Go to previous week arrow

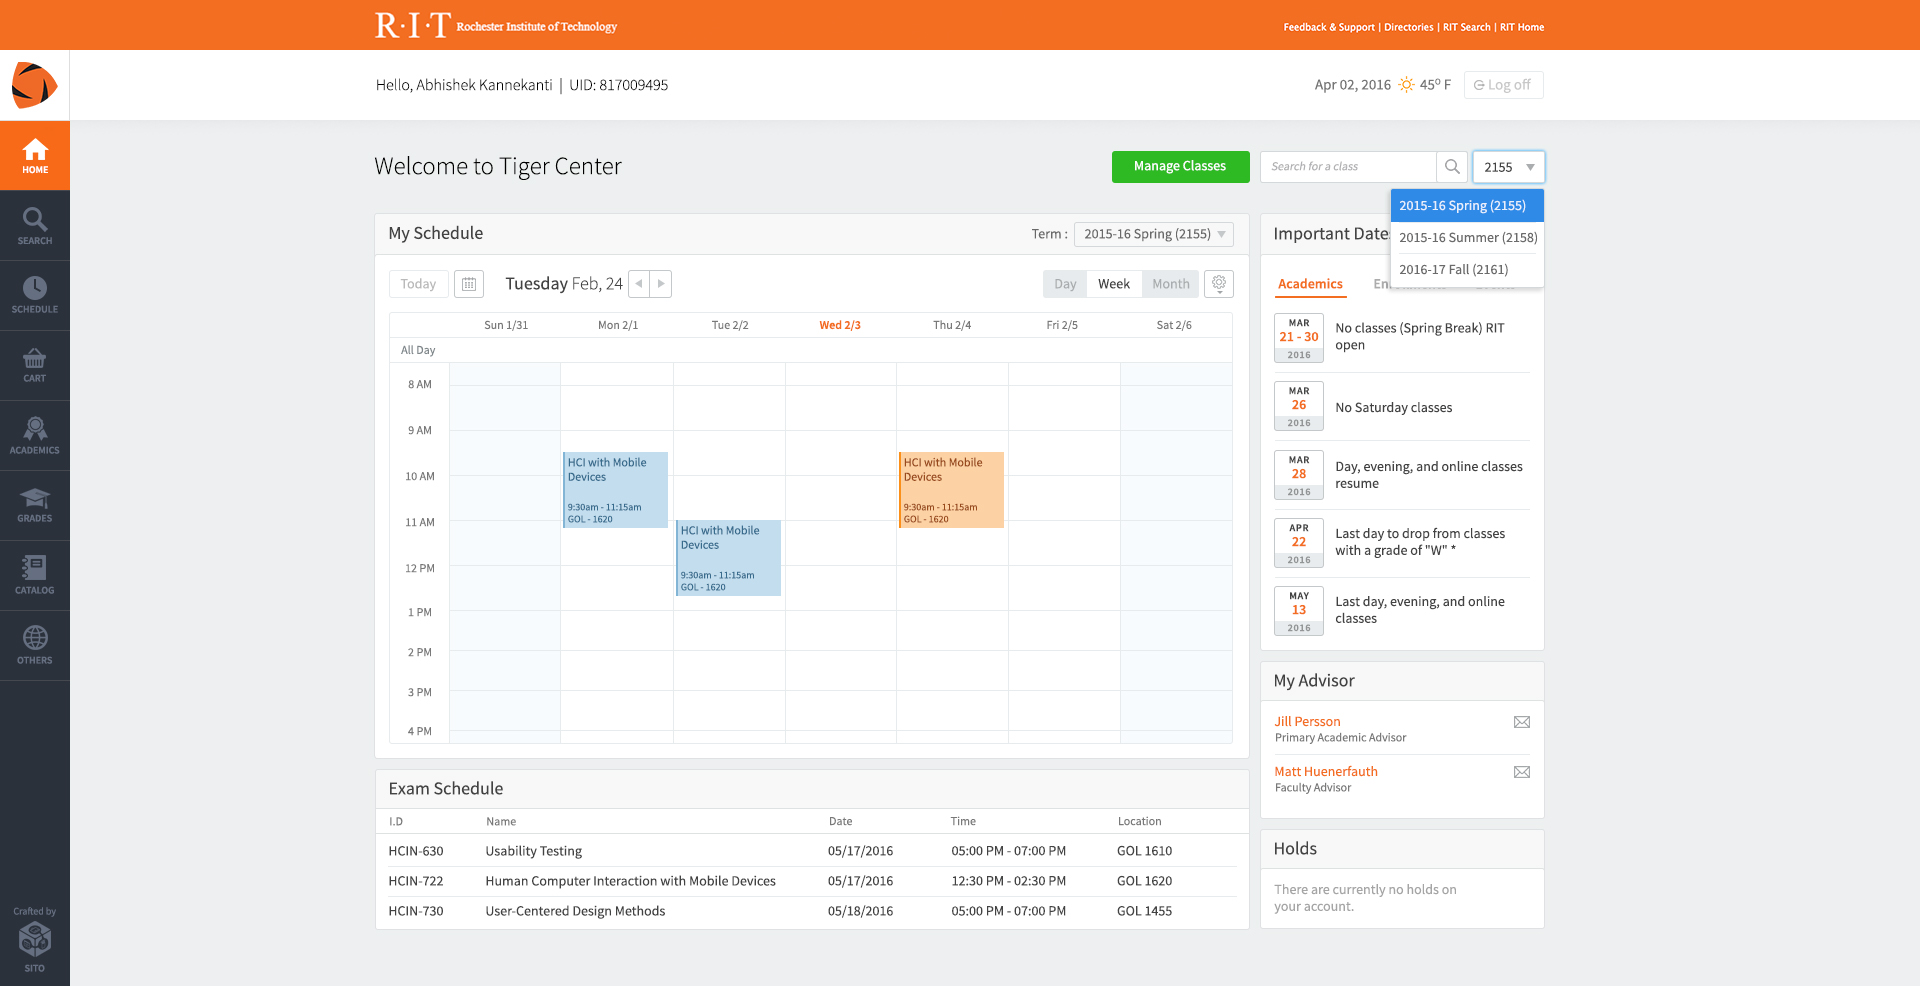click(639, 284)
